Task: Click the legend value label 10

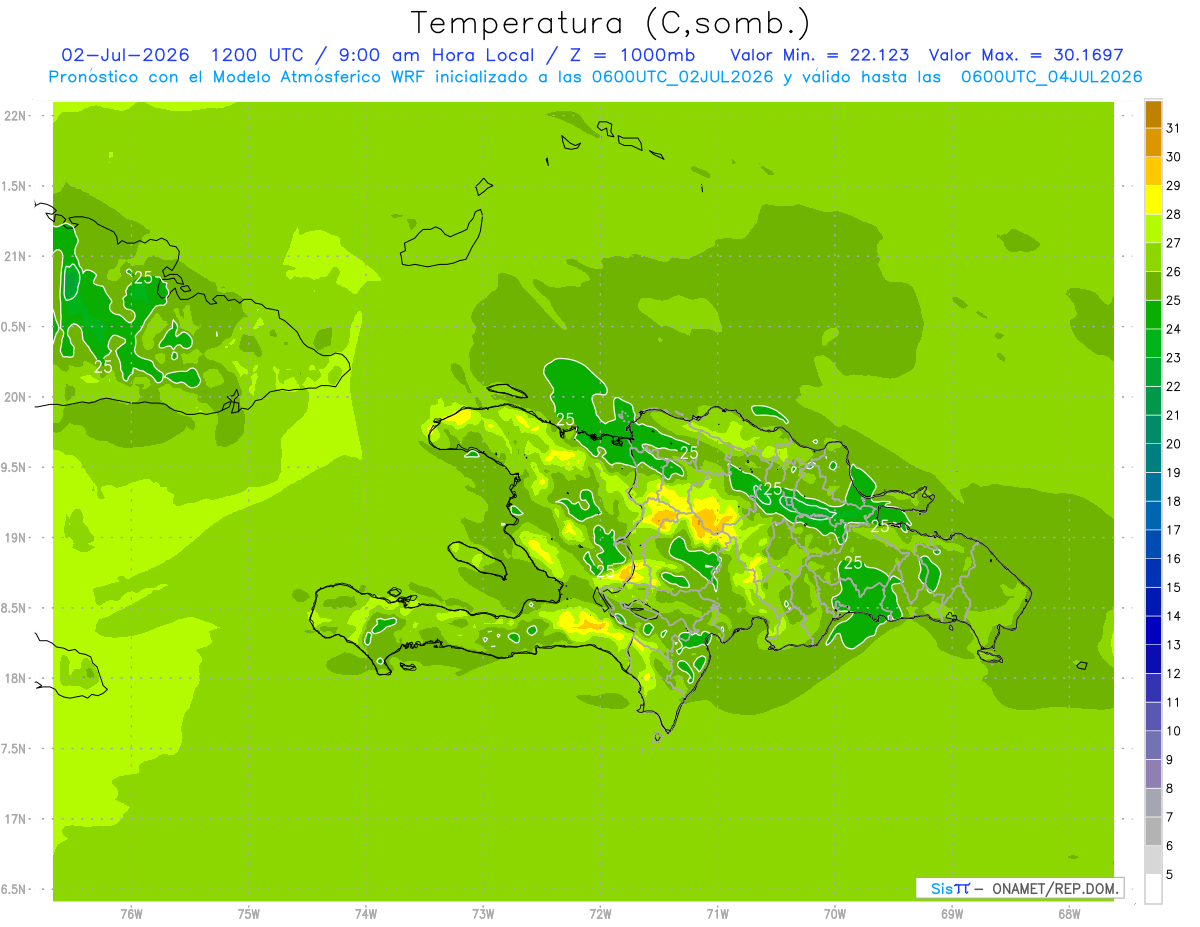Action: point(1173,731)
